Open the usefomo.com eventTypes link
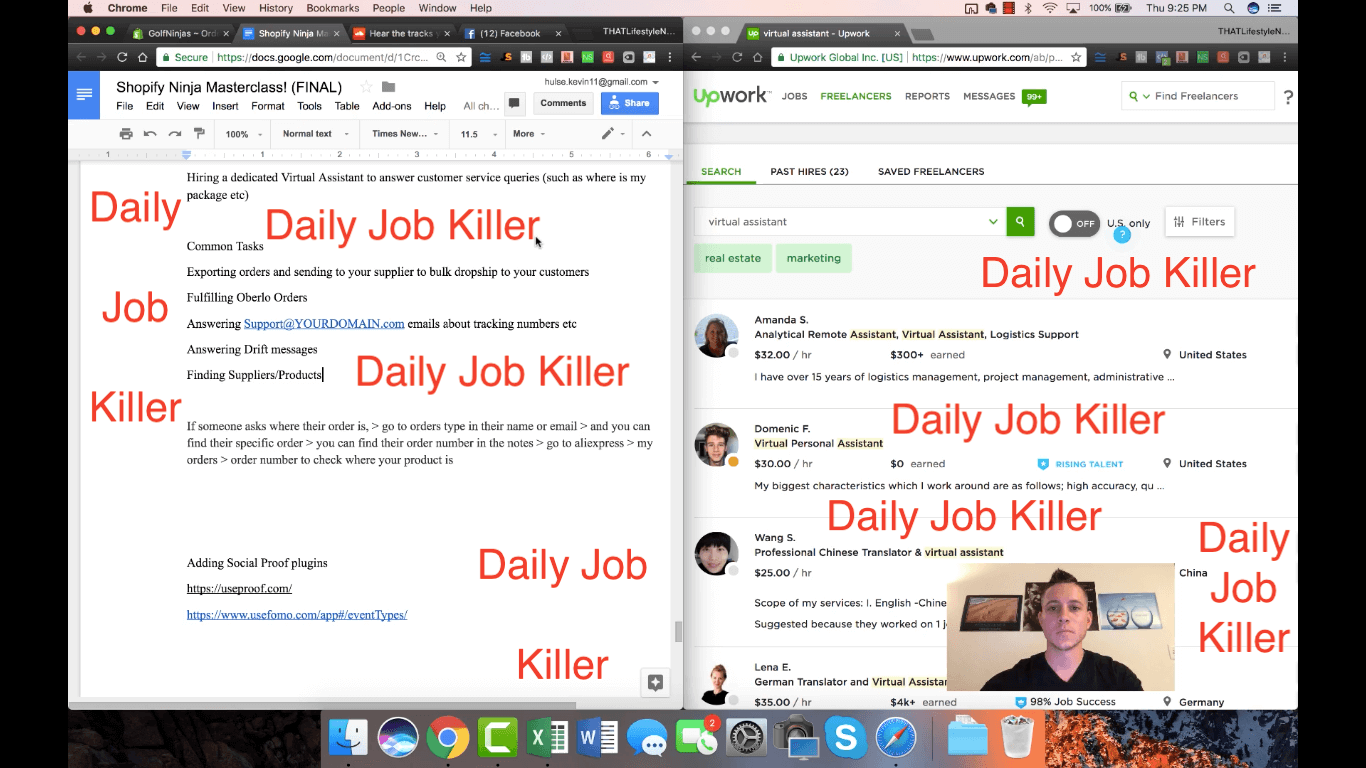Viewport: 1366px width, 768px height. point(297,615)
